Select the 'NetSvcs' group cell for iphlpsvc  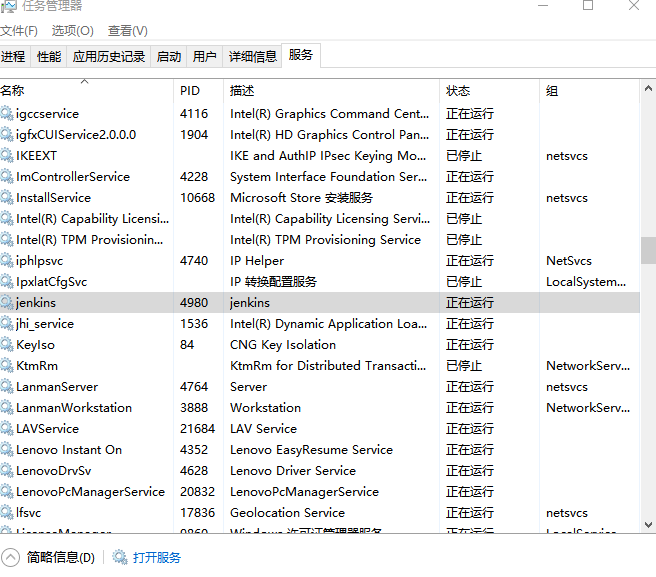coord(569,261)
